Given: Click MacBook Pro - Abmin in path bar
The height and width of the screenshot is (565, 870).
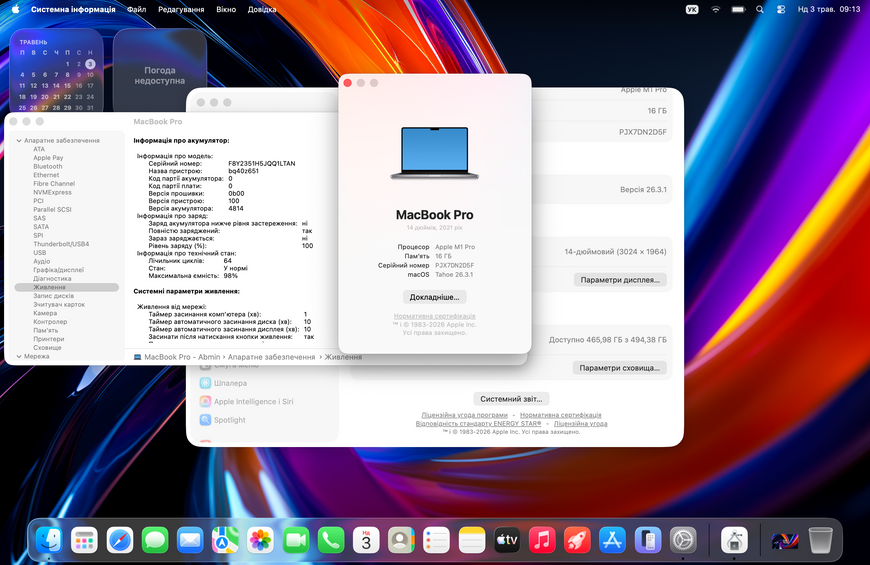Looking at the screenshot, I should 177,357.
